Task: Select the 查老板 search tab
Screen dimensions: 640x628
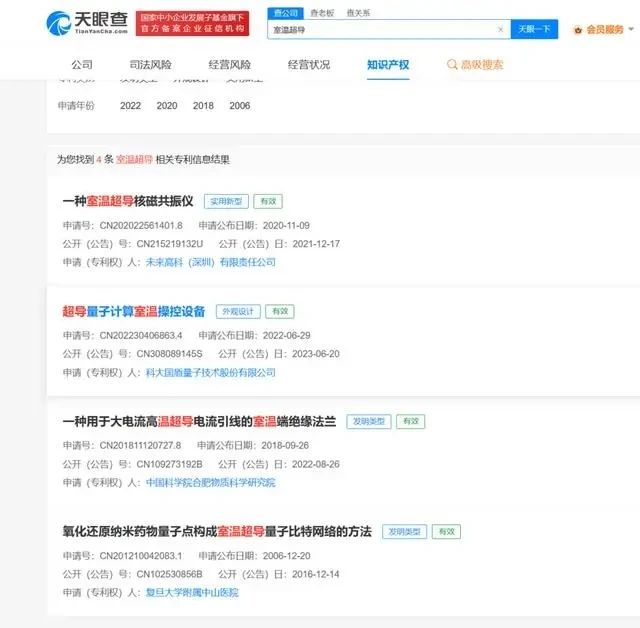Action: coord(322,13)
